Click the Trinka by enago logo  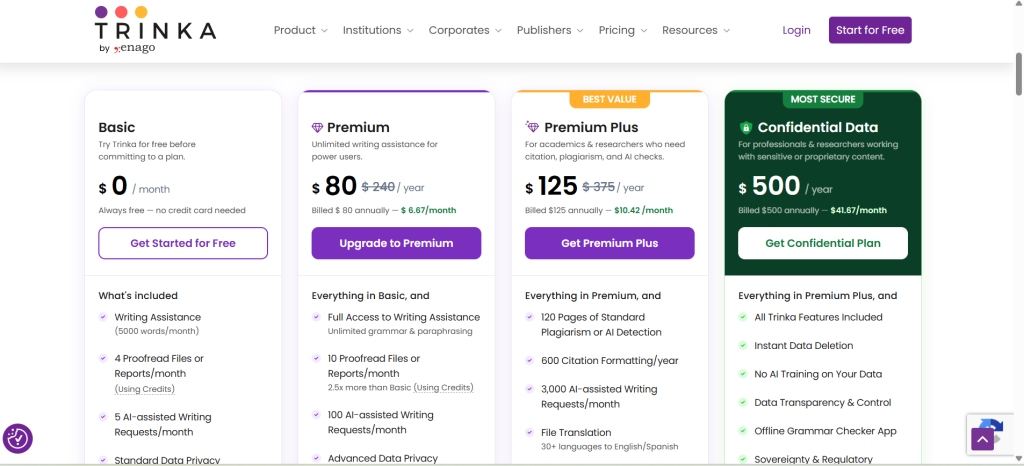155,30
